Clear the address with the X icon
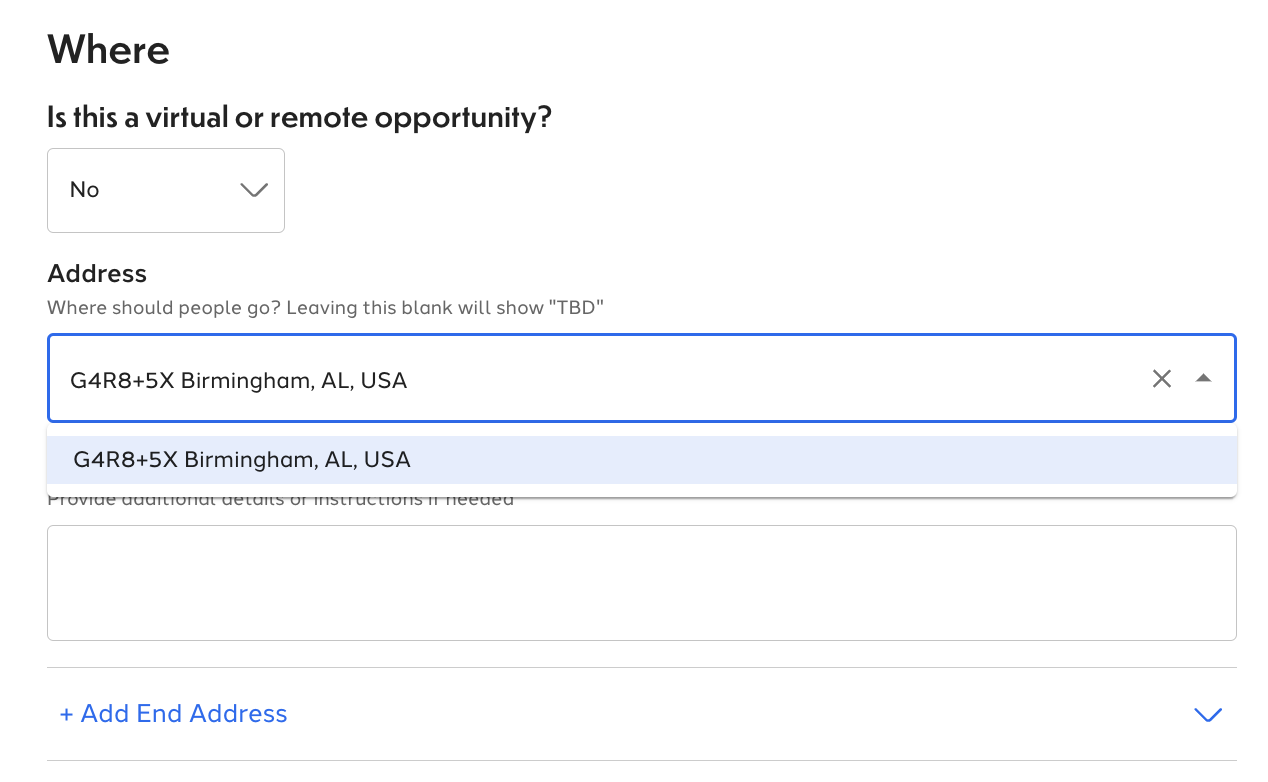The height and width of the screenshot is (782, 1268). [x=1161, y=379]
